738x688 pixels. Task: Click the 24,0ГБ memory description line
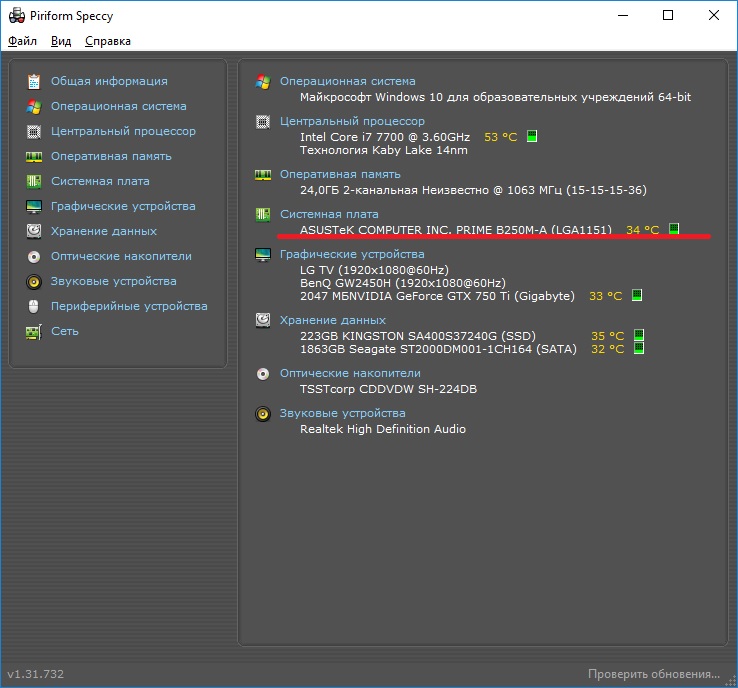click(x=473, y=190)
